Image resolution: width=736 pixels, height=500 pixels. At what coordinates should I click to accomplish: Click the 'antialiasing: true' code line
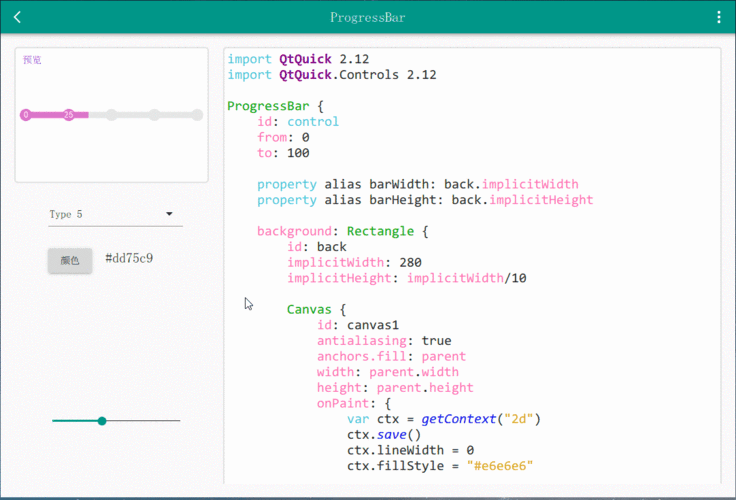pos(384,341)
